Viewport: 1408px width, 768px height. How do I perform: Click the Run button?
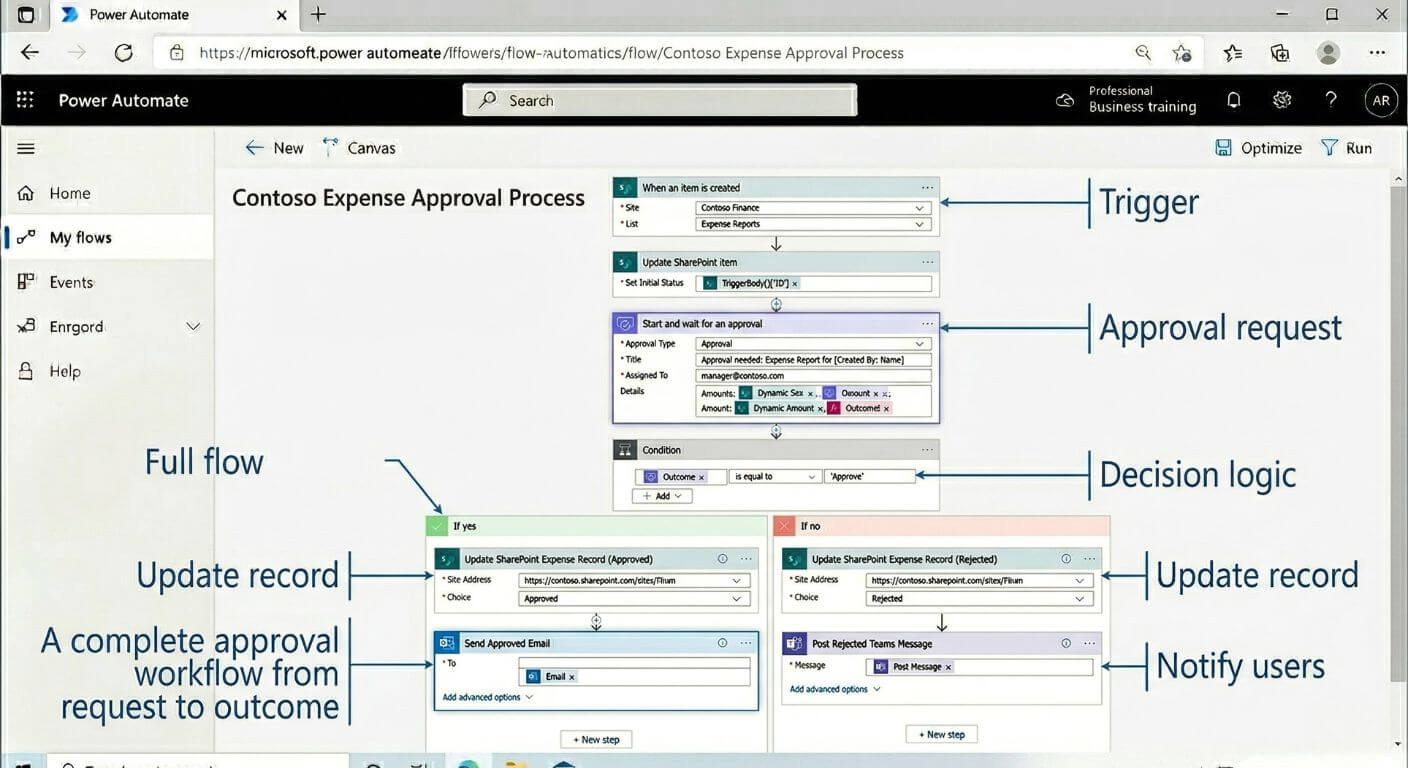tap(1346, 148)
